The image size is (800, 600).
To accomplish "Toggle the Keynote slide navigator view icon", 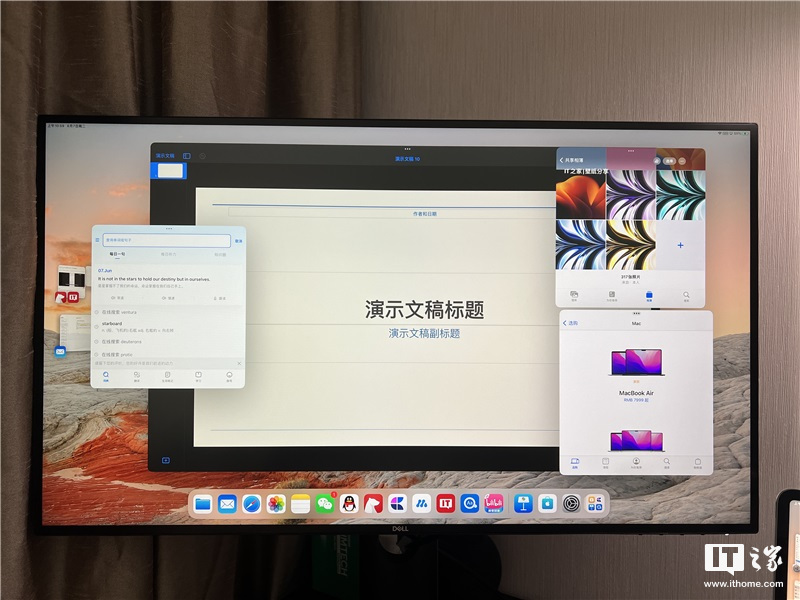I will 187,156.
